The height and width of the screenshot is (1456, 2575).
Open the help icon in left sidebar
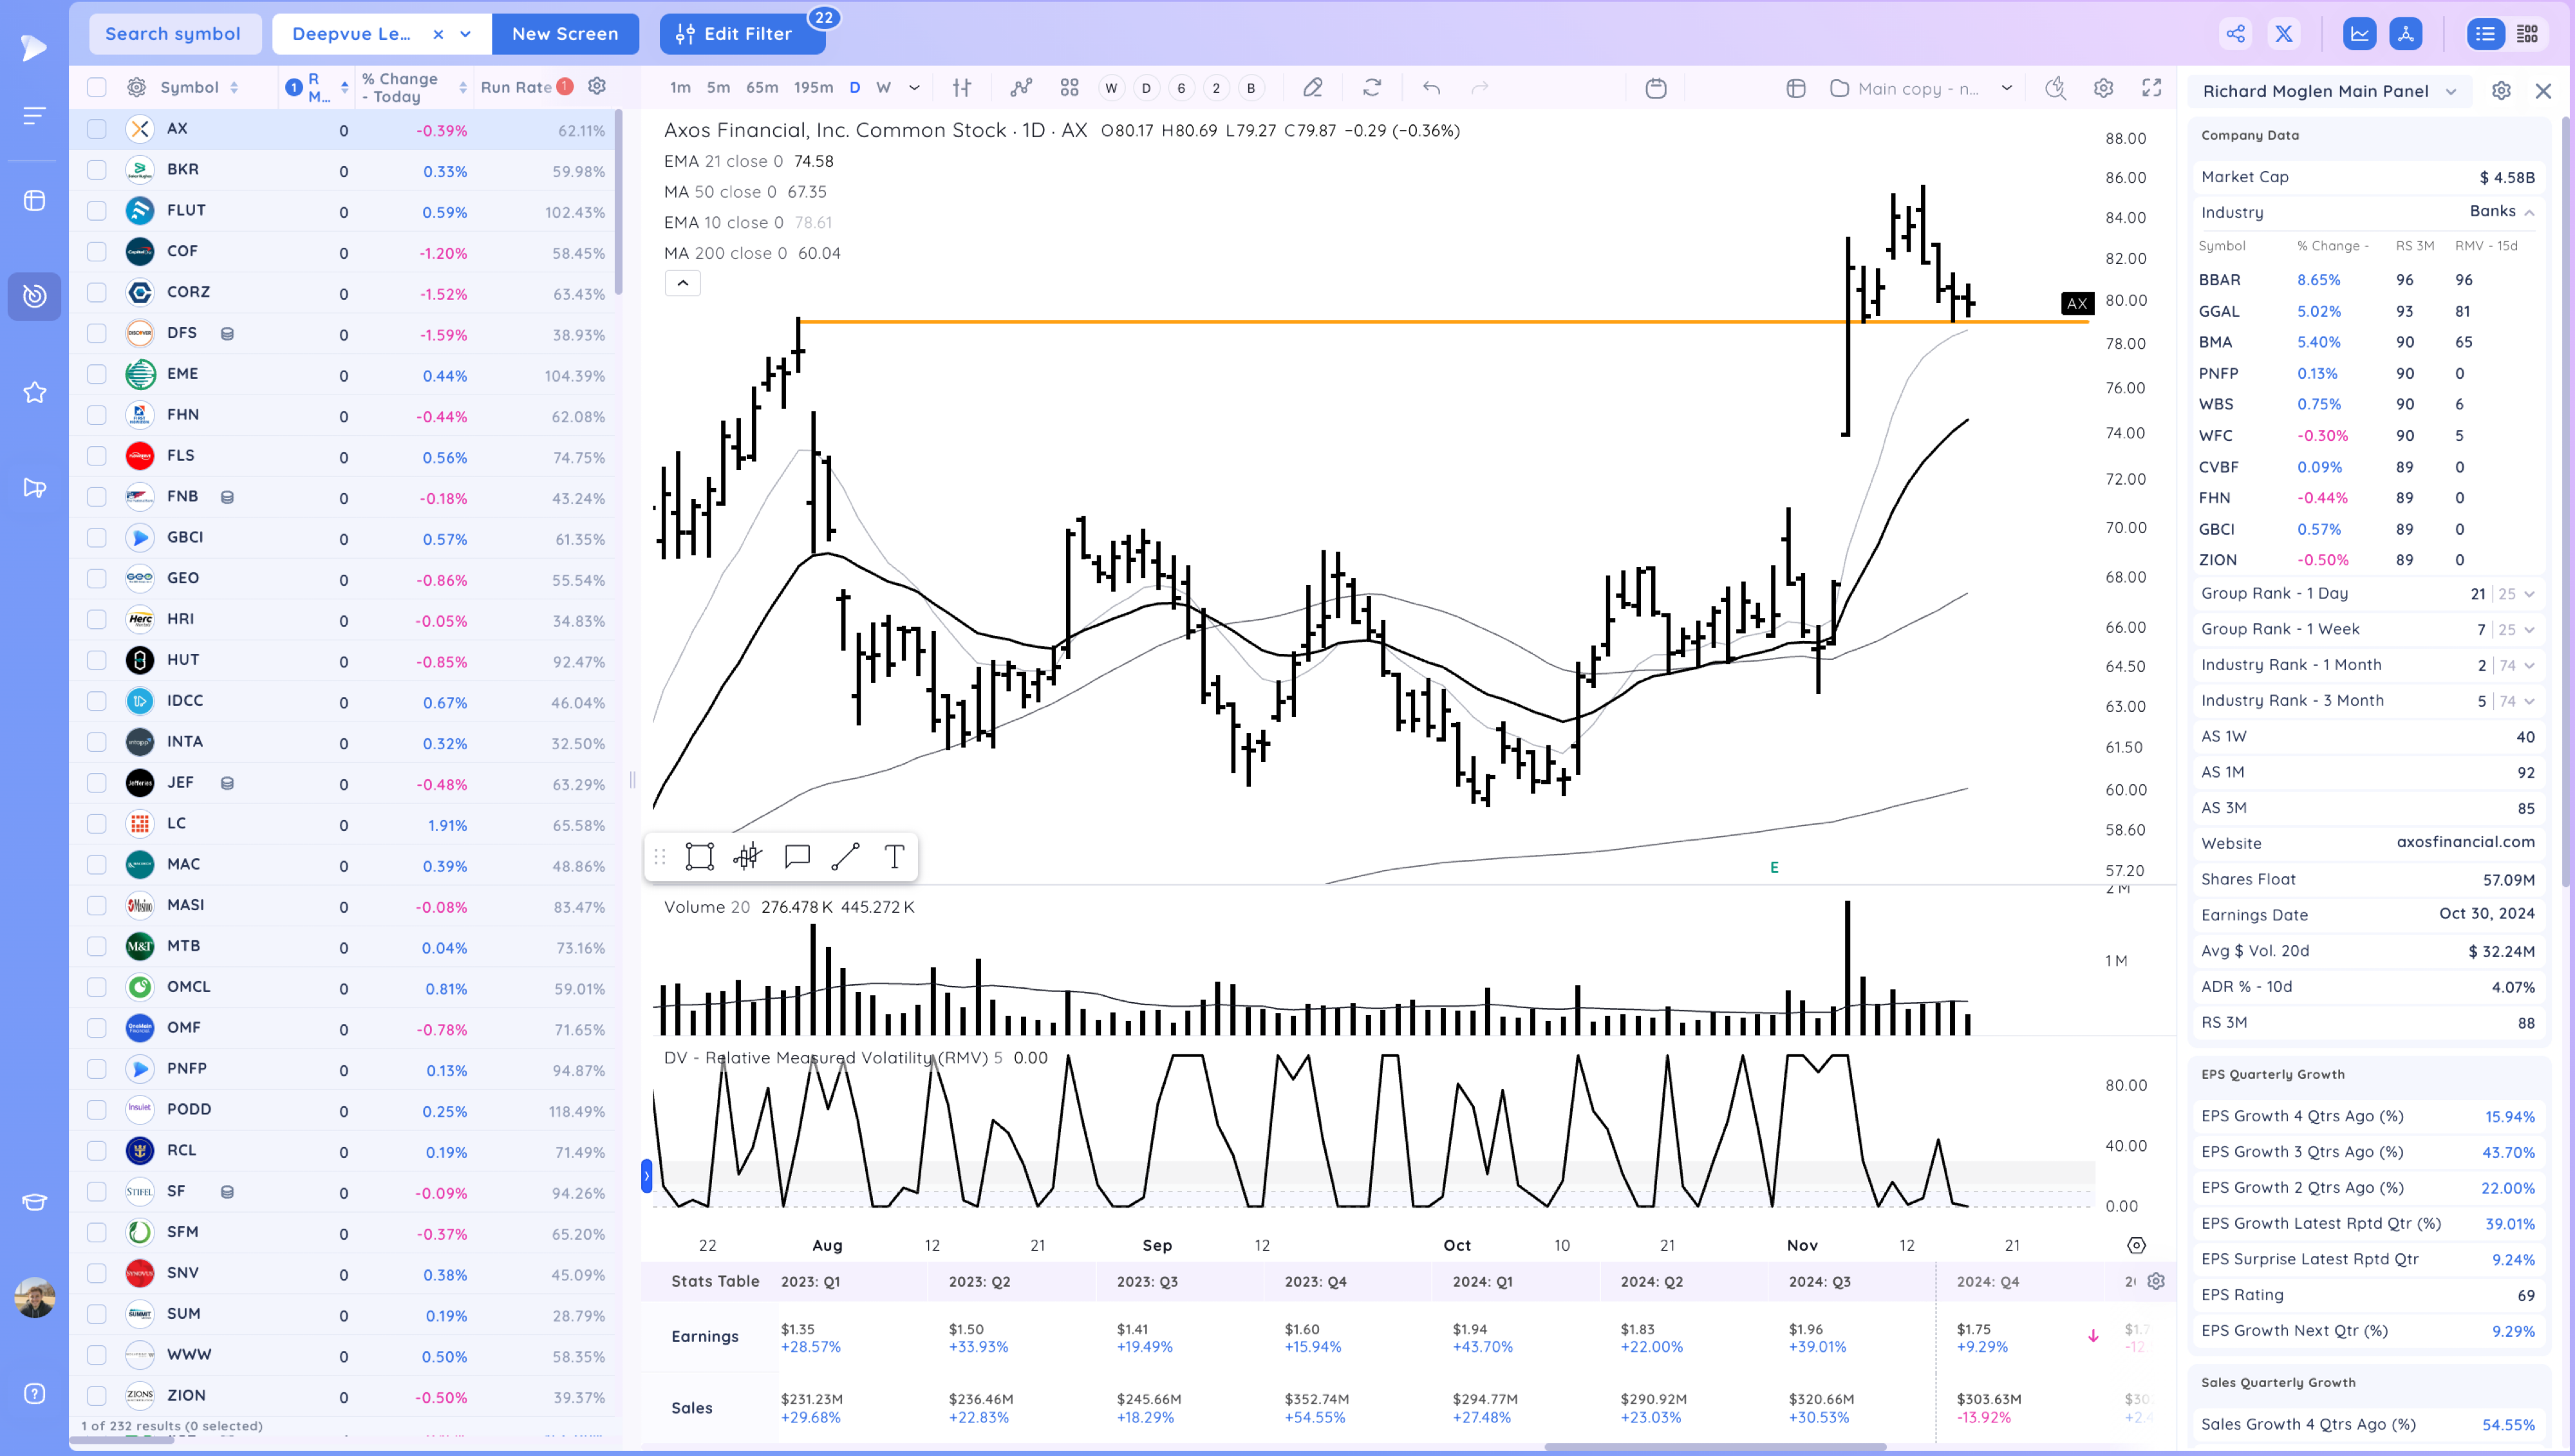click(34, 1393)
